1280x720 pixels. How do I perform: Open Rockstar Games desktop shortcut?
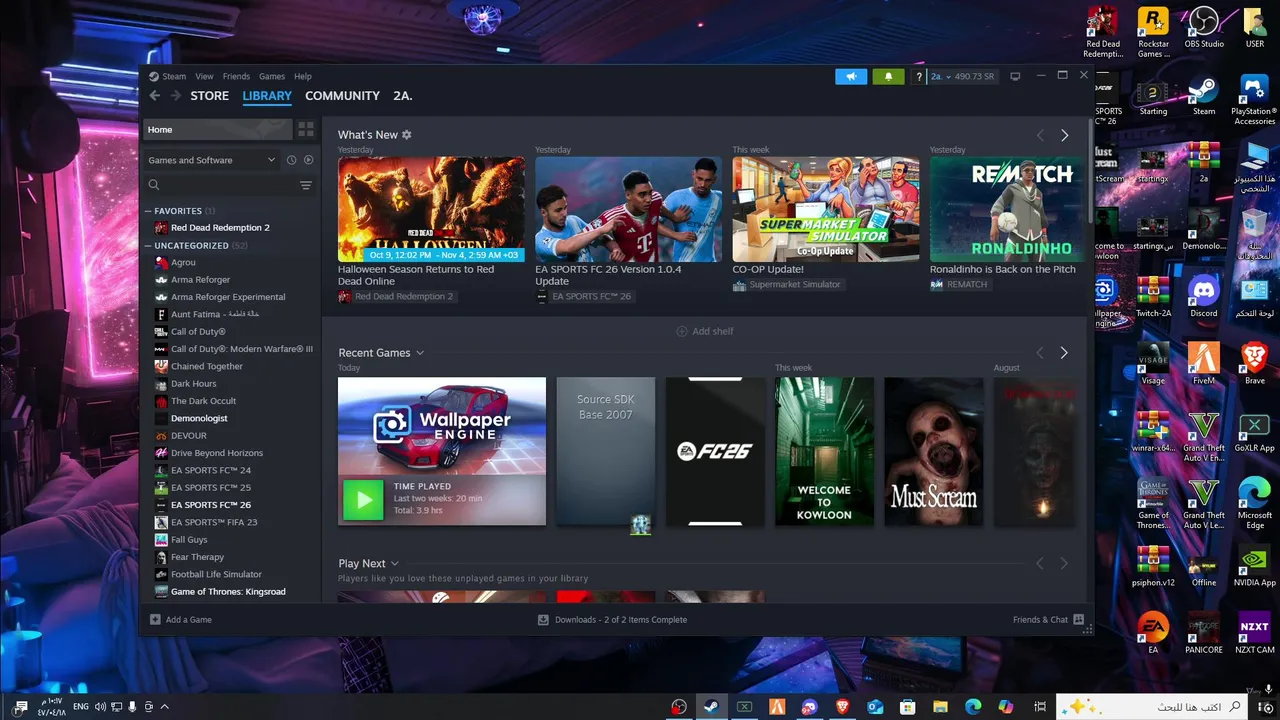point(1153,33)
